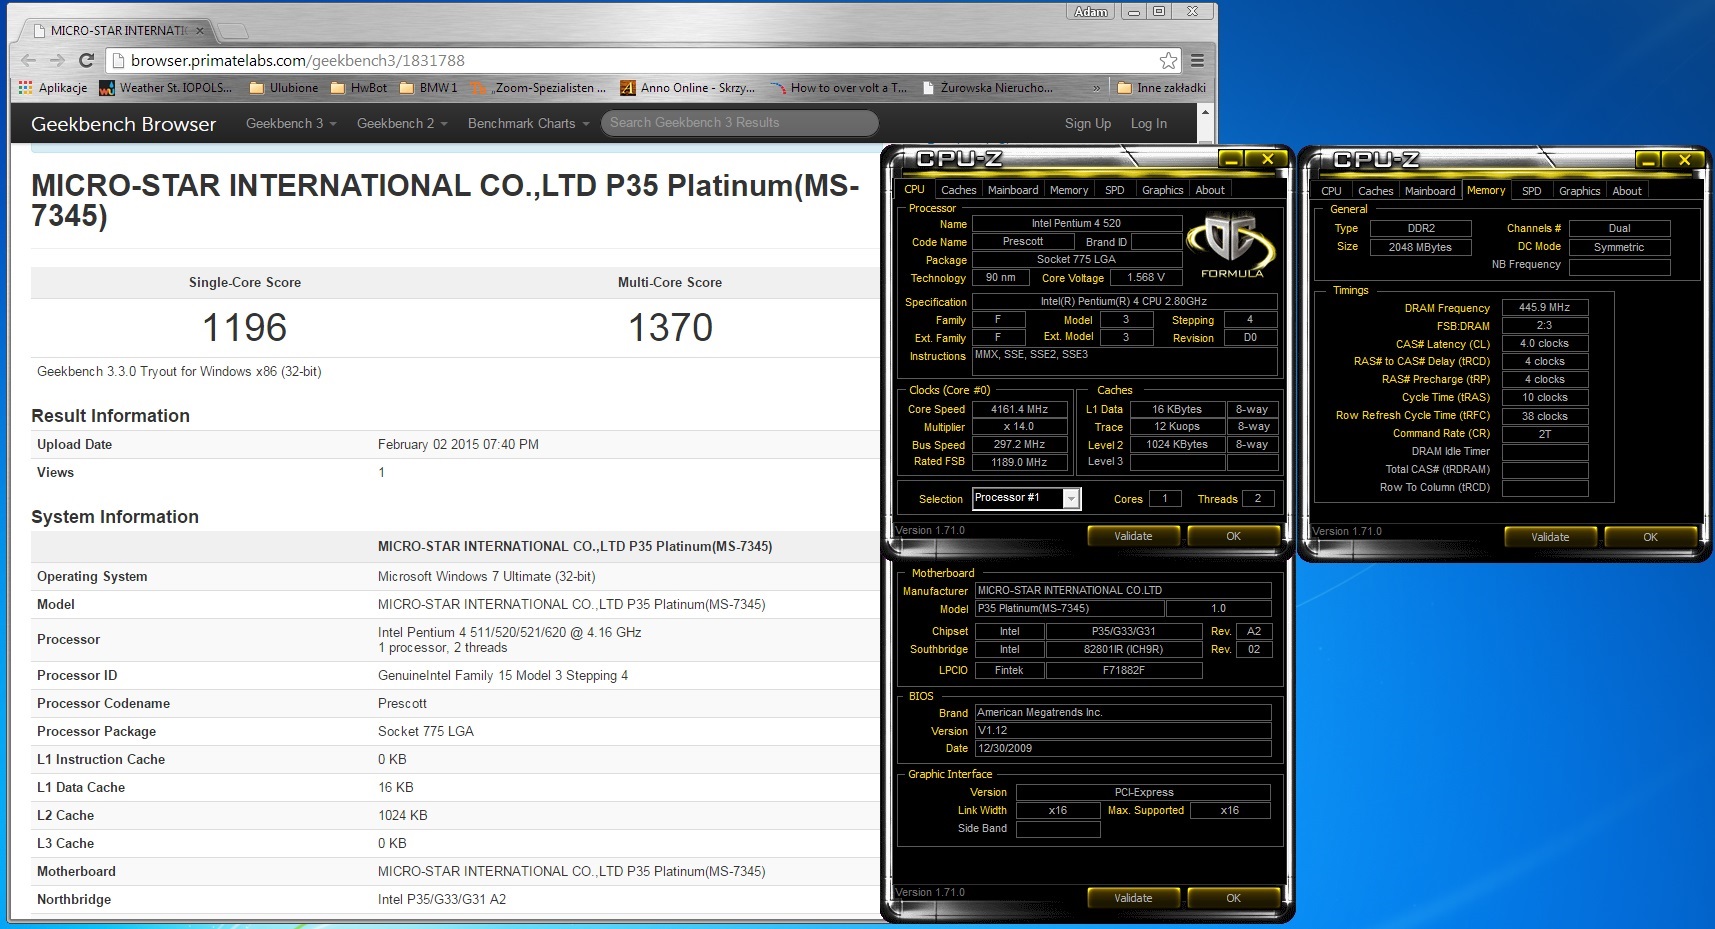Click Validate in the Memory window

(x=1550, y=537)
